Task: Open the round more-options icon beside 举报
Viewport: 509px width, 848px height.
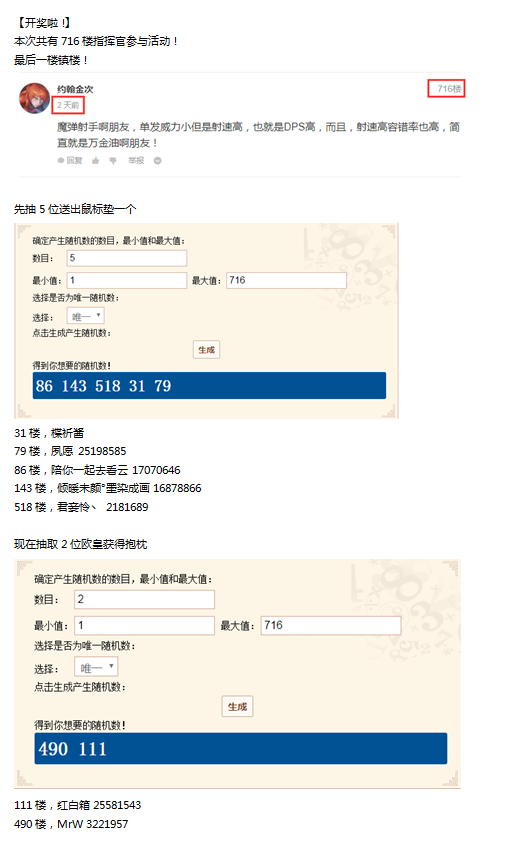Action: (157, 161)
